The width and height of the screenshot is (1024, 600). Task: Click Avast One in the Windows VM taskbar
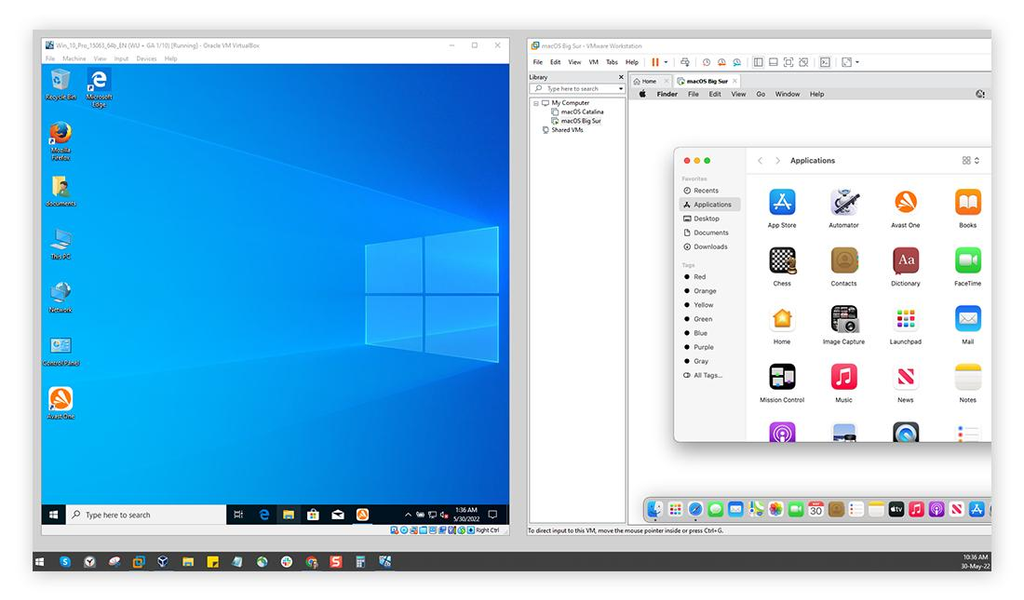362,514
